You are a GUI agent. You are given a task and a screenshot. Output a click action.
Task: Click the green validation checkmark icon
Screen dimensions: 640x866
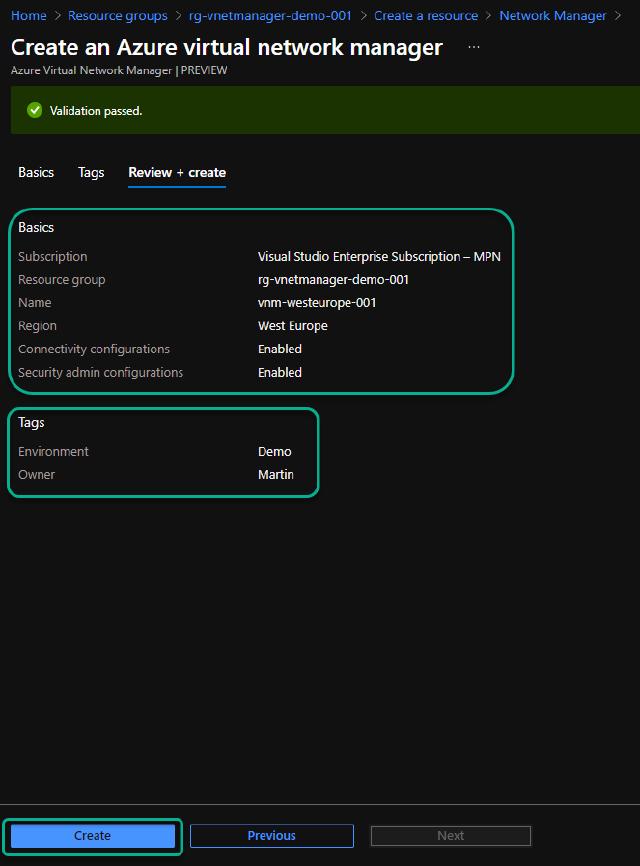(x=35, y=111)
